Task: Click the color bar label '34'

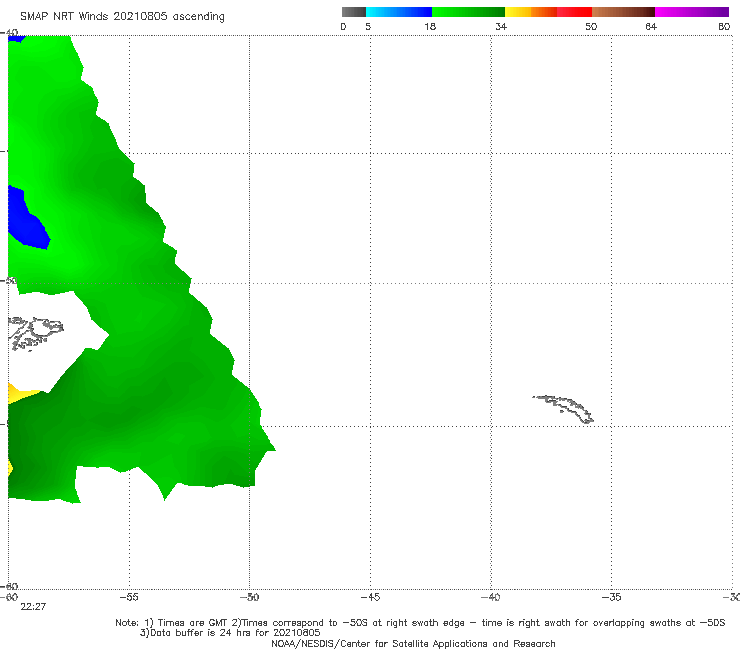Action: pos(501,26)
